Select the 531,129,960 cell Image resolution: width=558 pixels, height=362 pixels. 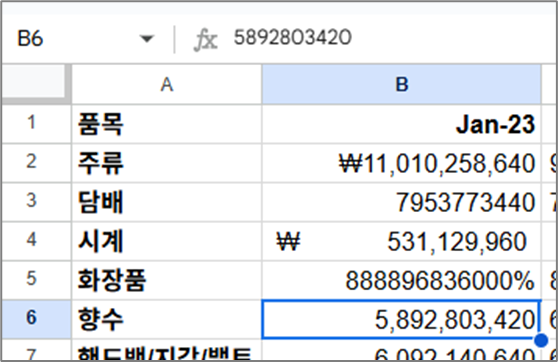tap(401, 241)
